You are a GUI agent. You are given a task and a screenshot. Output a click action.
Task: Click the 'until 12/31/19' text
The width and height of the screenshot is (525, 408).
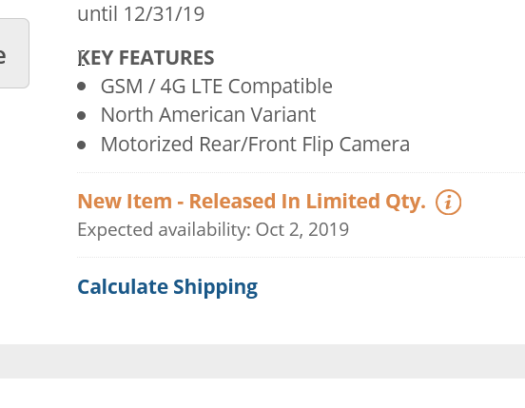coord(141,14)
